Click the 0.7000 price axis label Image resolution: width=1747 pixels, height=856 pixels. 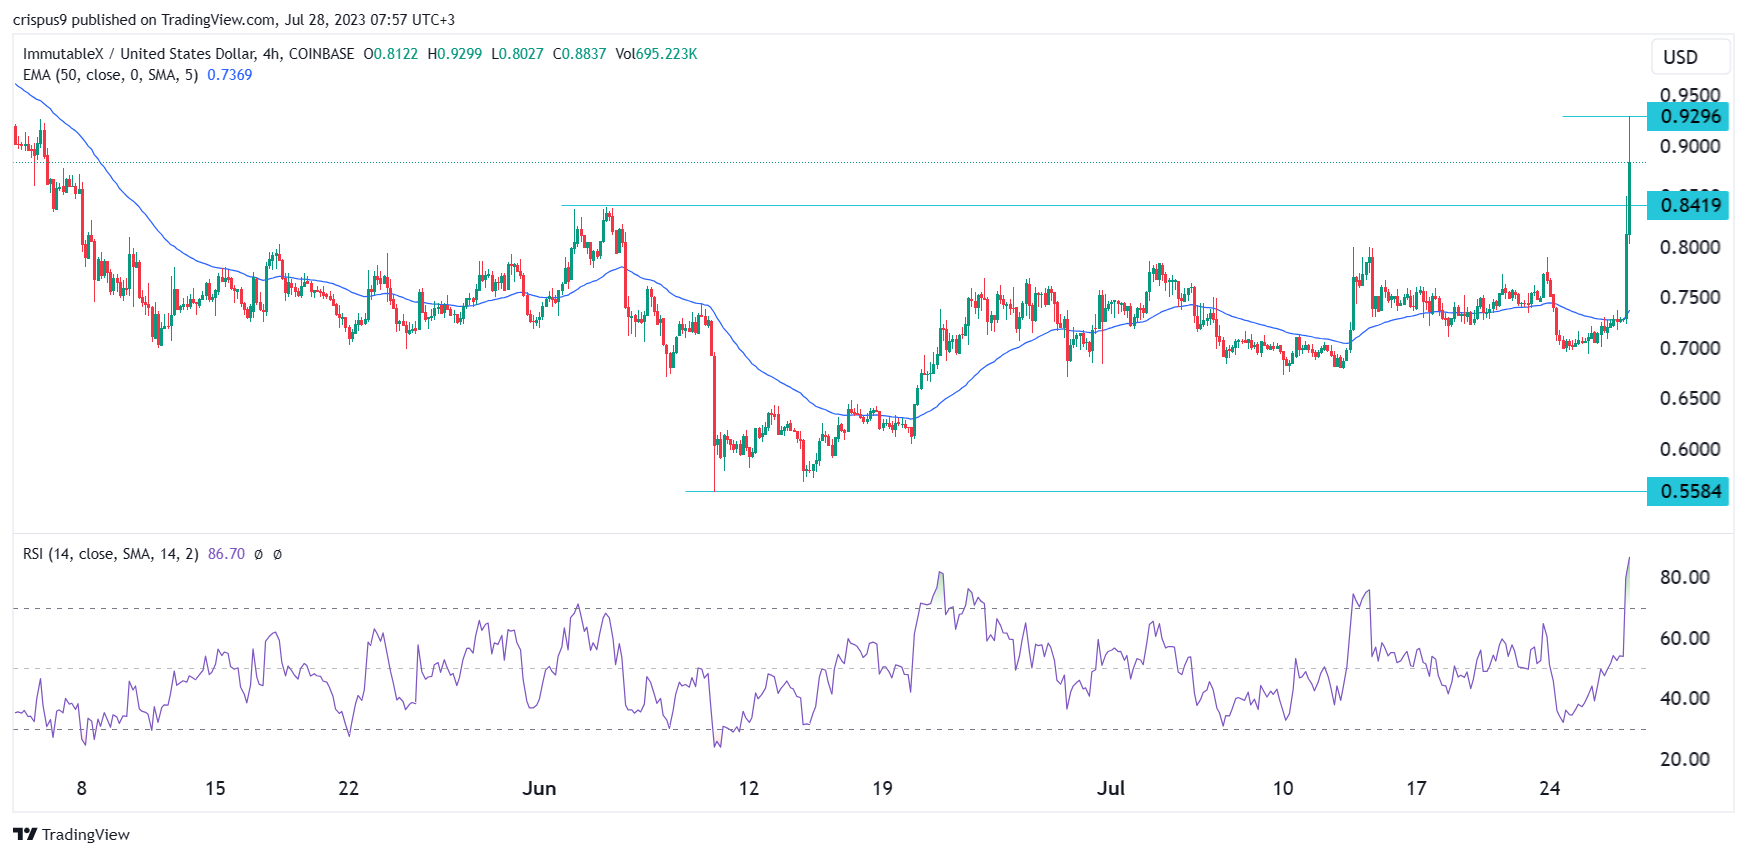click(x=1690, y=348)
